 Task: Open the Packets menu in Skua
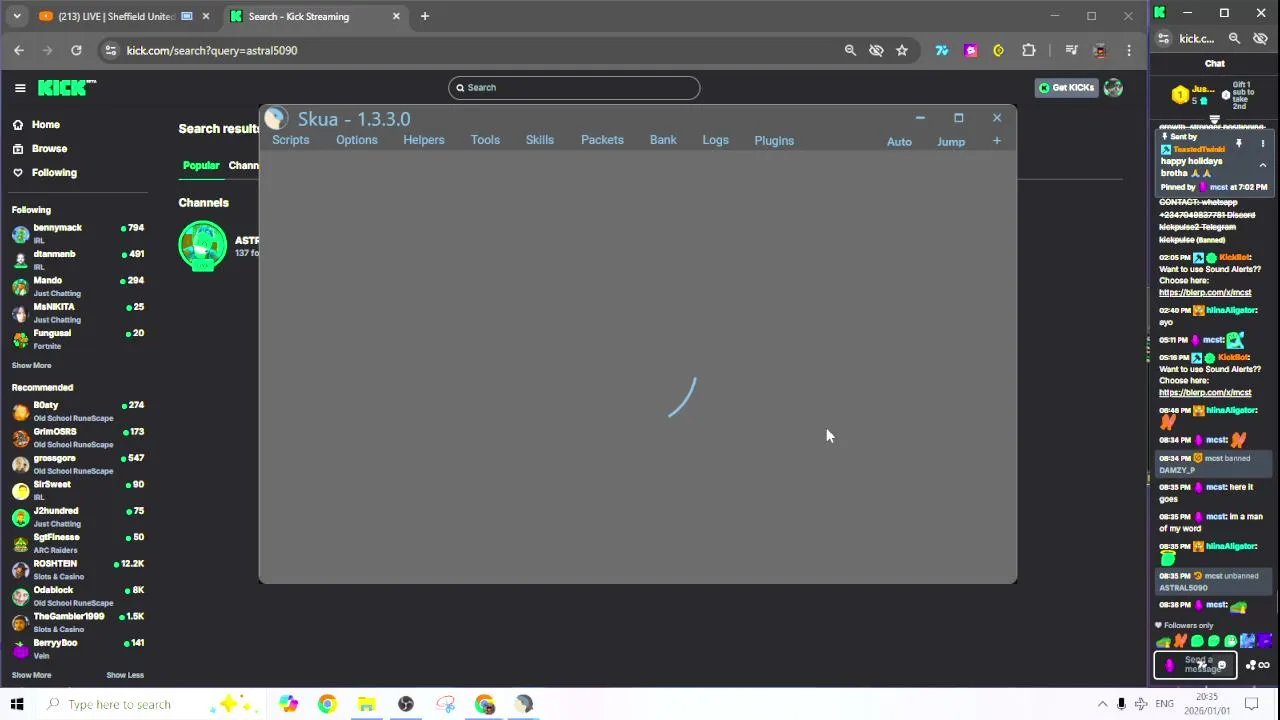pyautogui.click(x=602, y=140)
